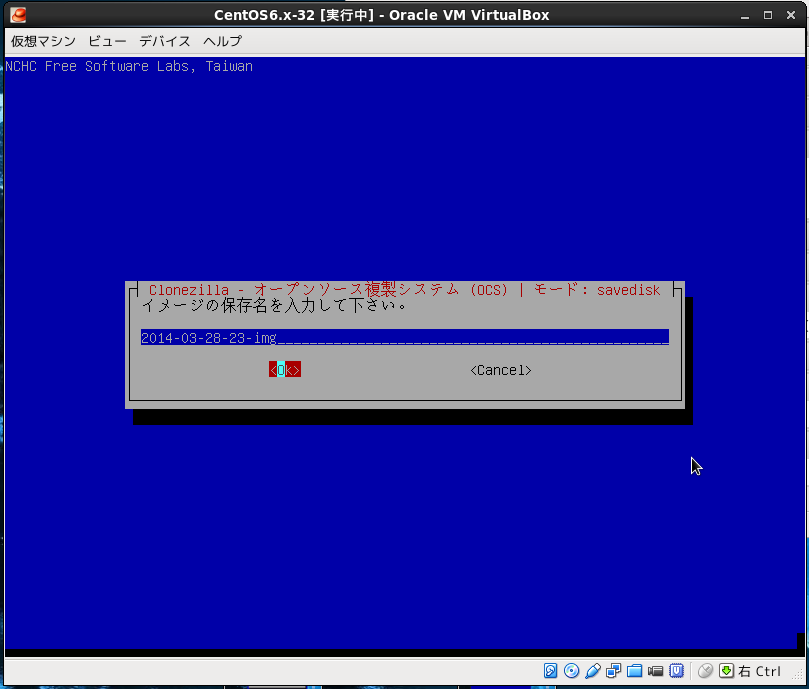Screen dimensions: 809x689
Task: Click the 右 Ctrl host key label
Action: tap(760, 671)
